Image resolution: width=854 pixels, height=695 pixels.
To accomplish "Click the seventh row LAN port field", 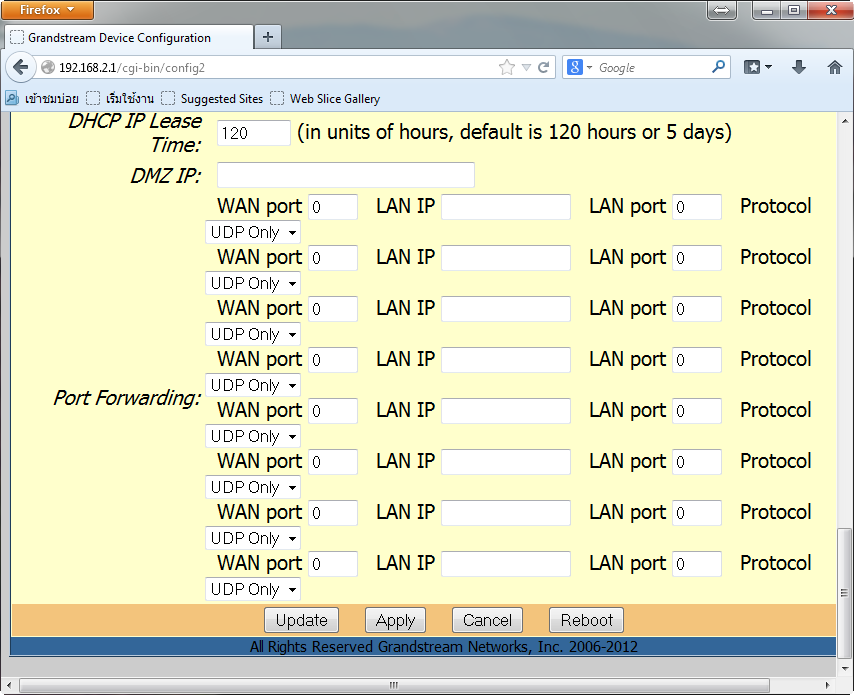I will click(697, 513).
